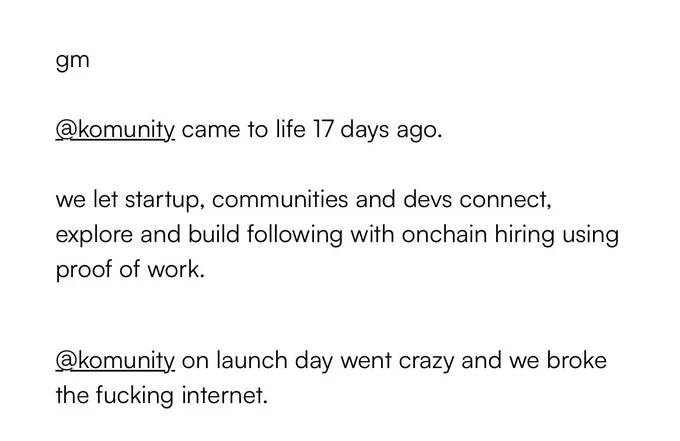Screen dimensions: 680x441
Task: Click the word "the" starting the last line
Action: coord(72,395)
